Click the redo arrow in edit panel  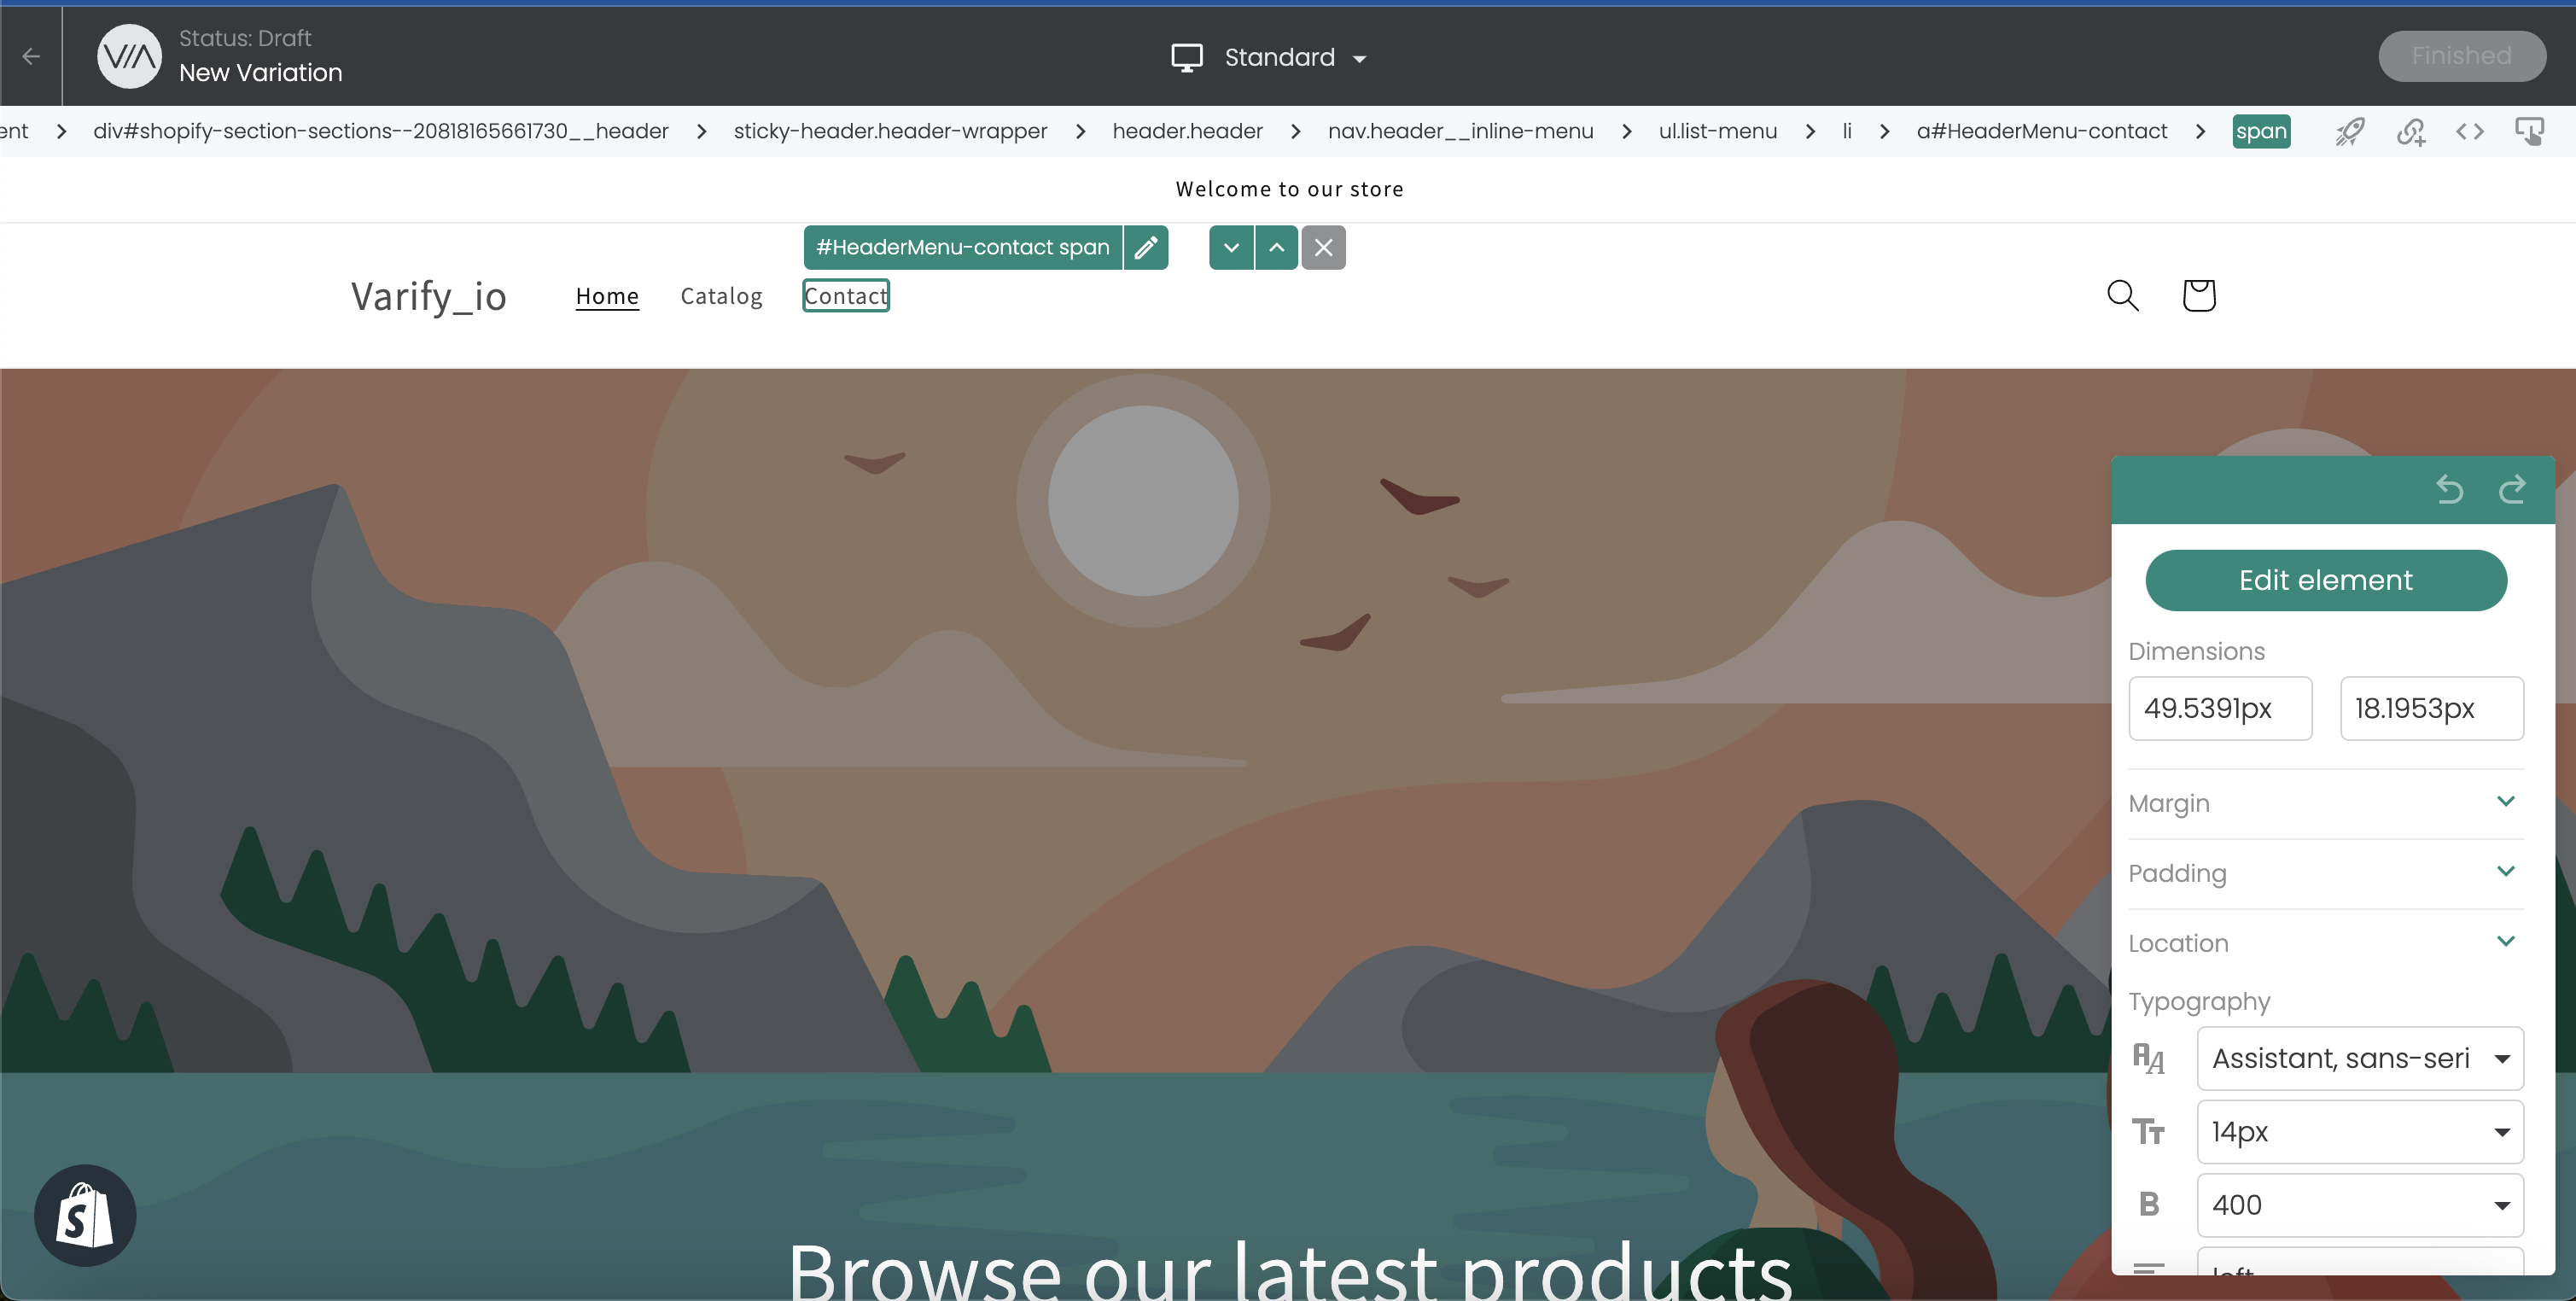click(x=2511, y=489)
